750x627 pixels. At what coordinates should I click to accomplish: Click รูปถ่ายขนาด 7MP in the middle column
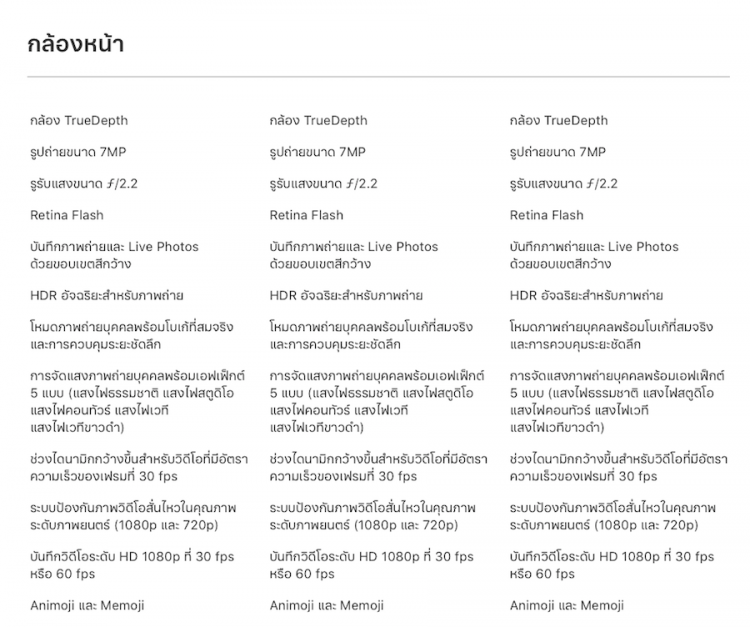click(x=317, y=152)
